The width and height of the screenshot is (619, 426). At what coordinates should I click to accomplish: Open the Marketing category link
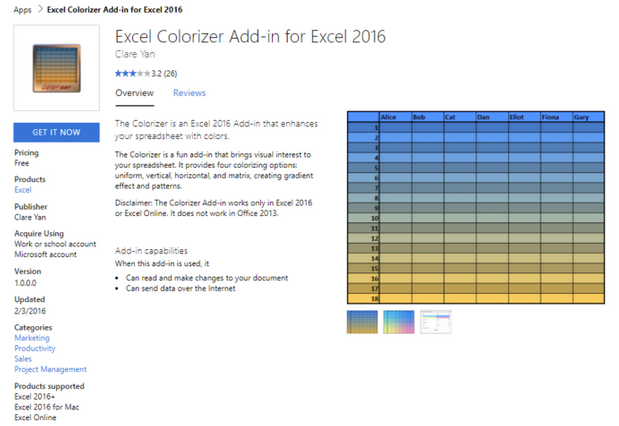click(32, 338)
